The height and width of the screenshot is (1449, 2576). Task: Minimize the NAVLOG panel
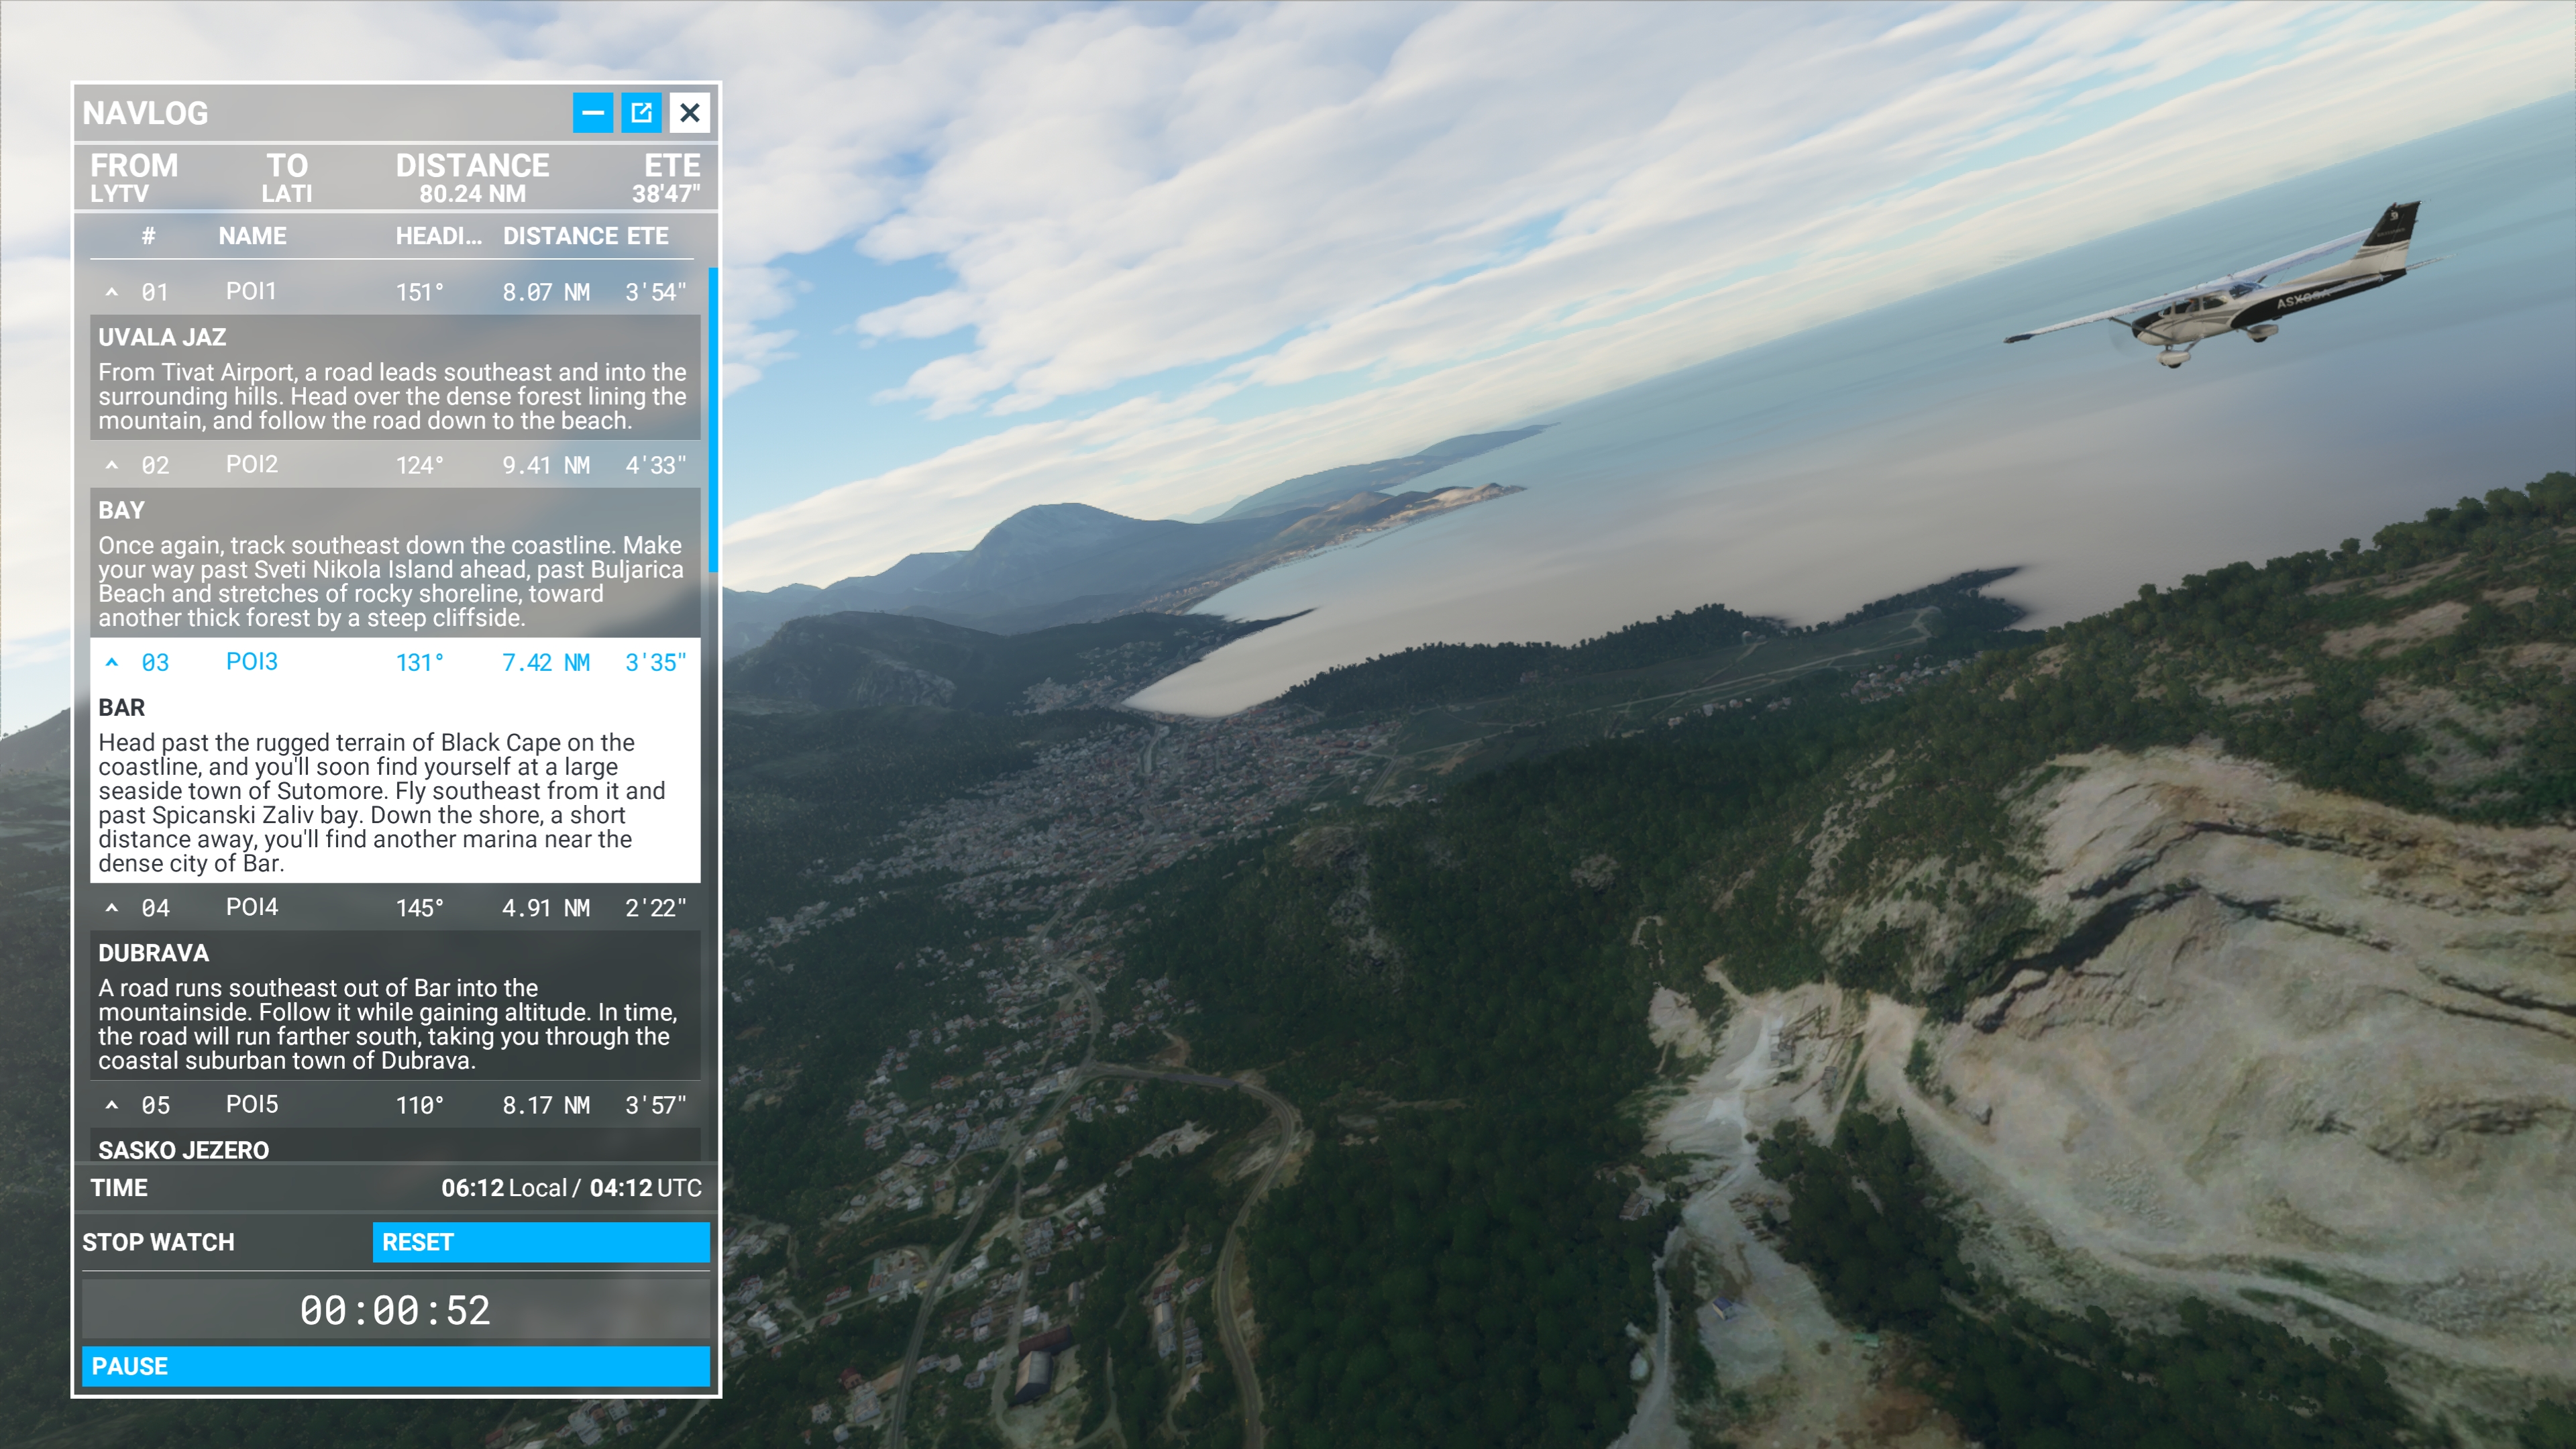click(592, 113)
